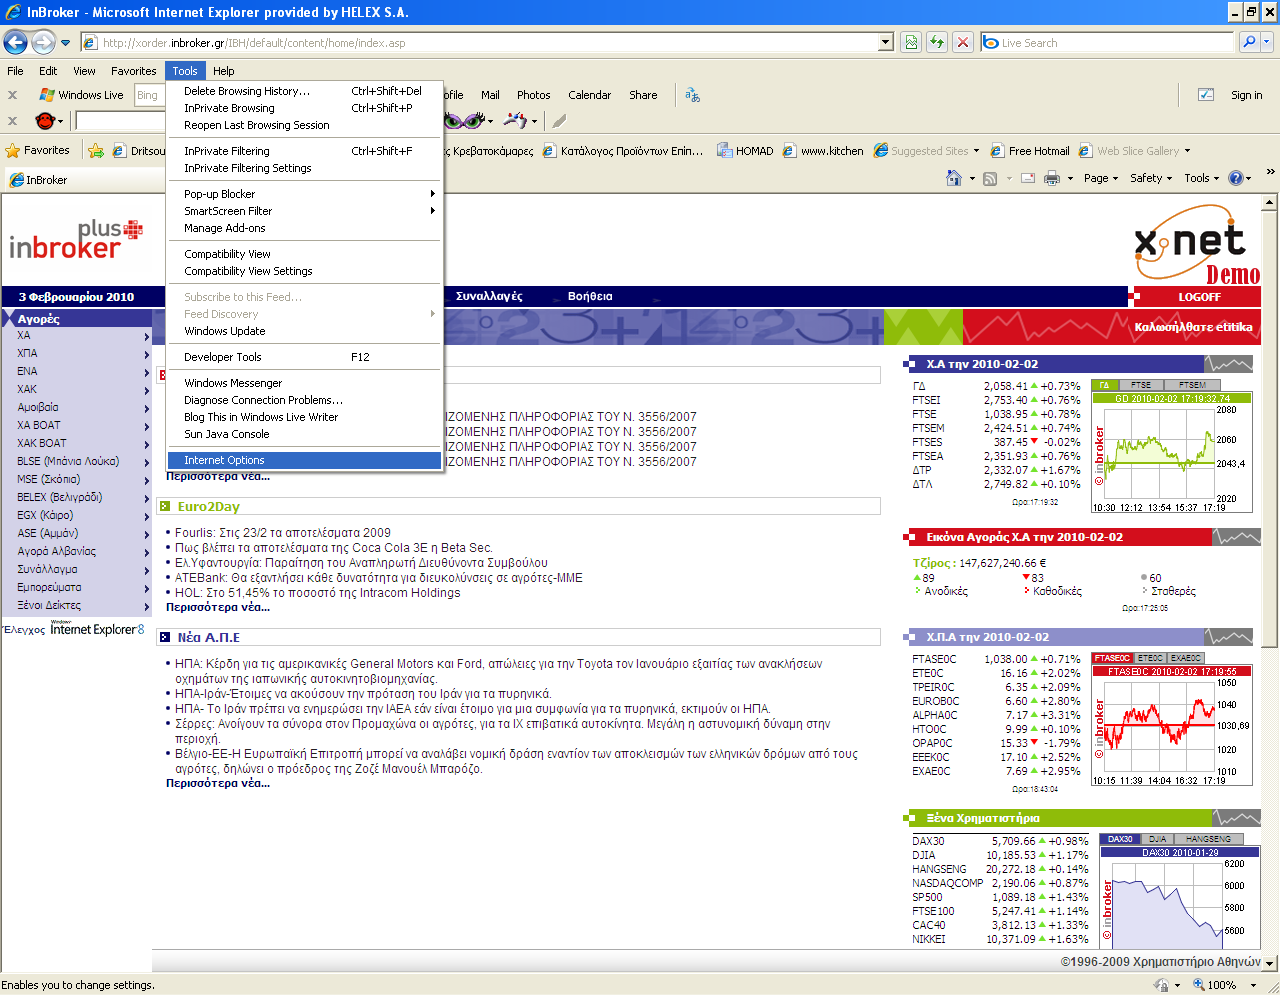Click the blue Help question mark icon
This screenshot has height=995, width=1280.
pyautogui.click(x=1236, y=178)
